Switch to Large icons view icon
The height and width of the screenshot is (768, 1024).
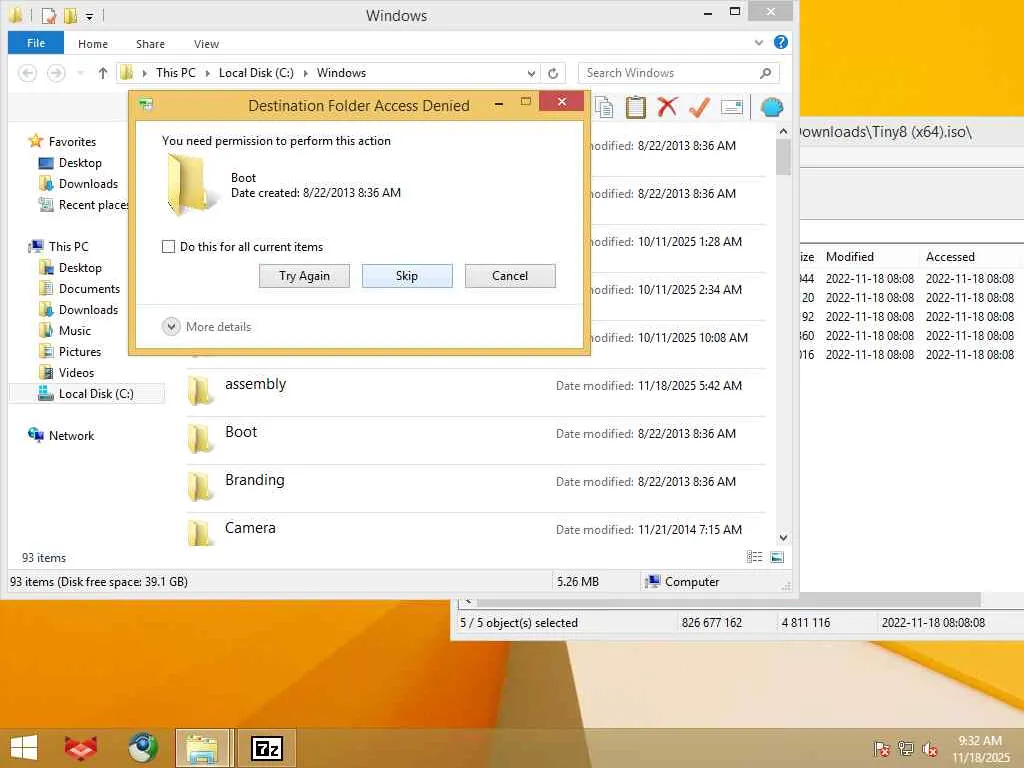[x=777, y=557]
